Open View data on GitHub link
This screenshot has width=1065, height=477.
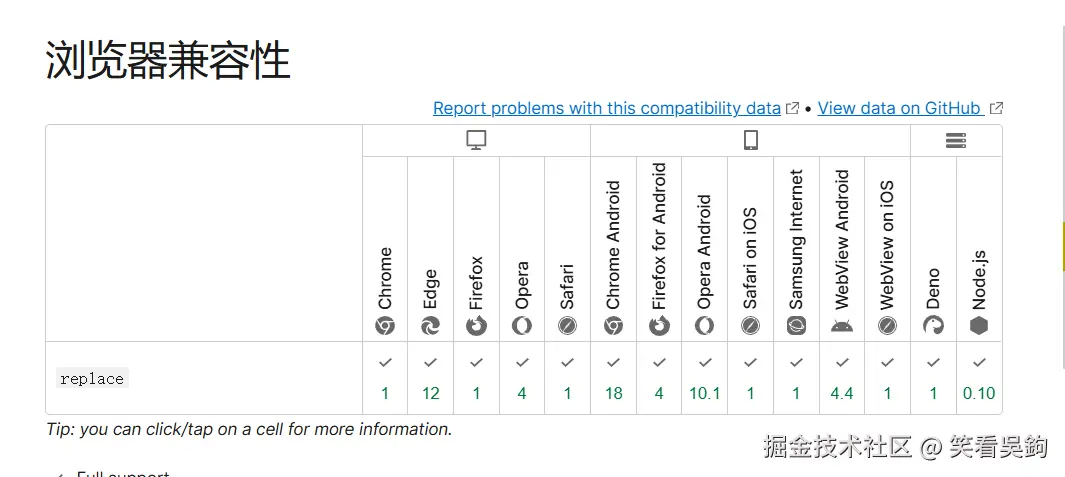[x=899, y=108]
